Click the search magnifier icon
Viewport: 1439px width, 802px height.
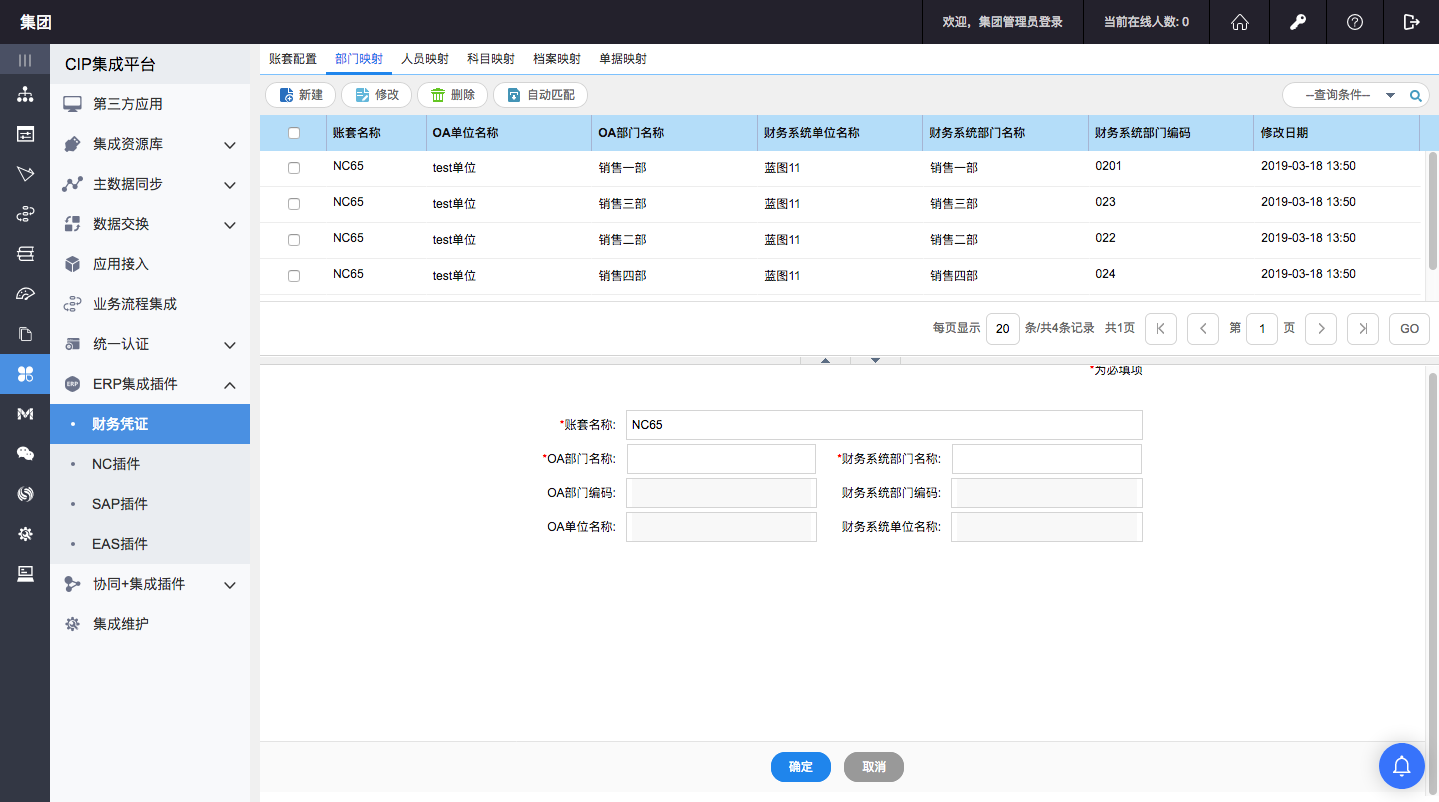1415,96
